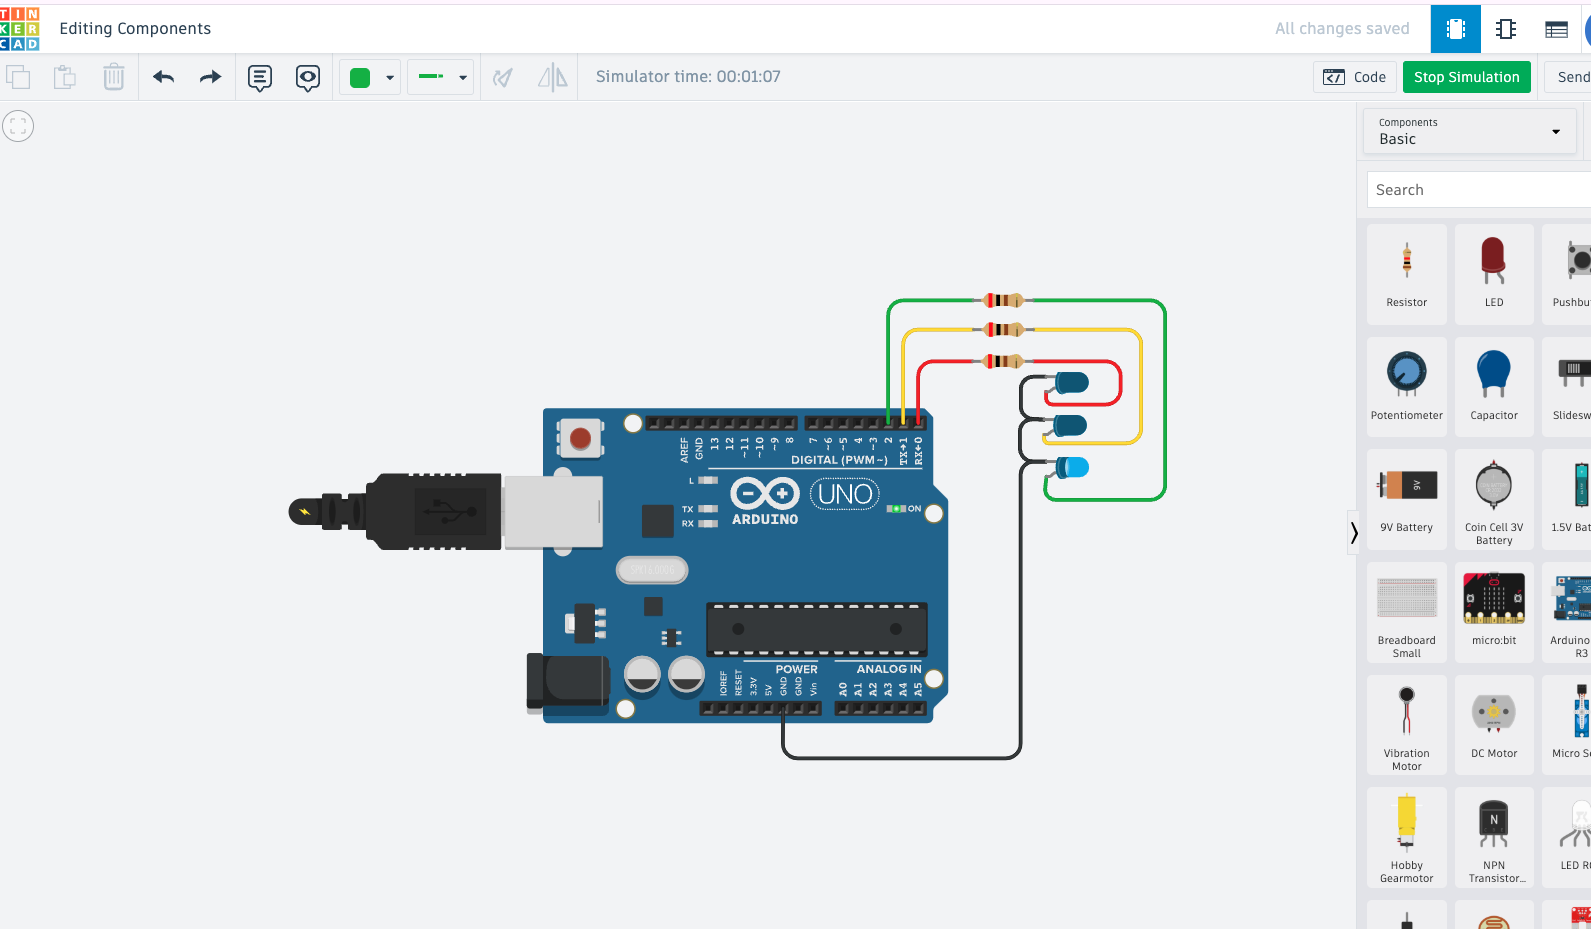The height and width of the screenshot is (929, 1591).
Task: Click the top dark blue LED
Action: (1072, 382)
